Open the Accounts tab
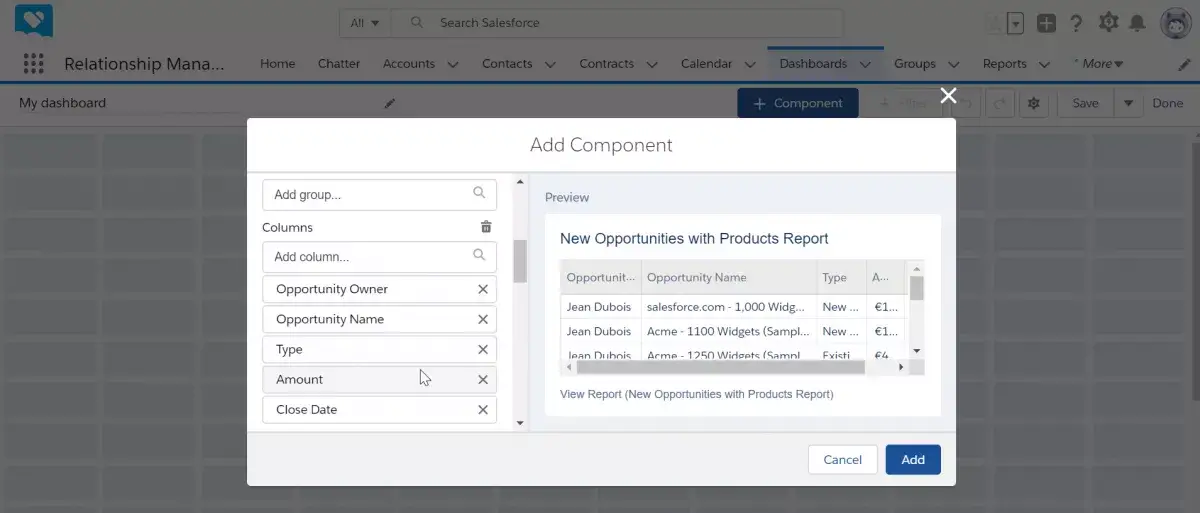Screen dimensions: 1200x513 click(410, 63)
